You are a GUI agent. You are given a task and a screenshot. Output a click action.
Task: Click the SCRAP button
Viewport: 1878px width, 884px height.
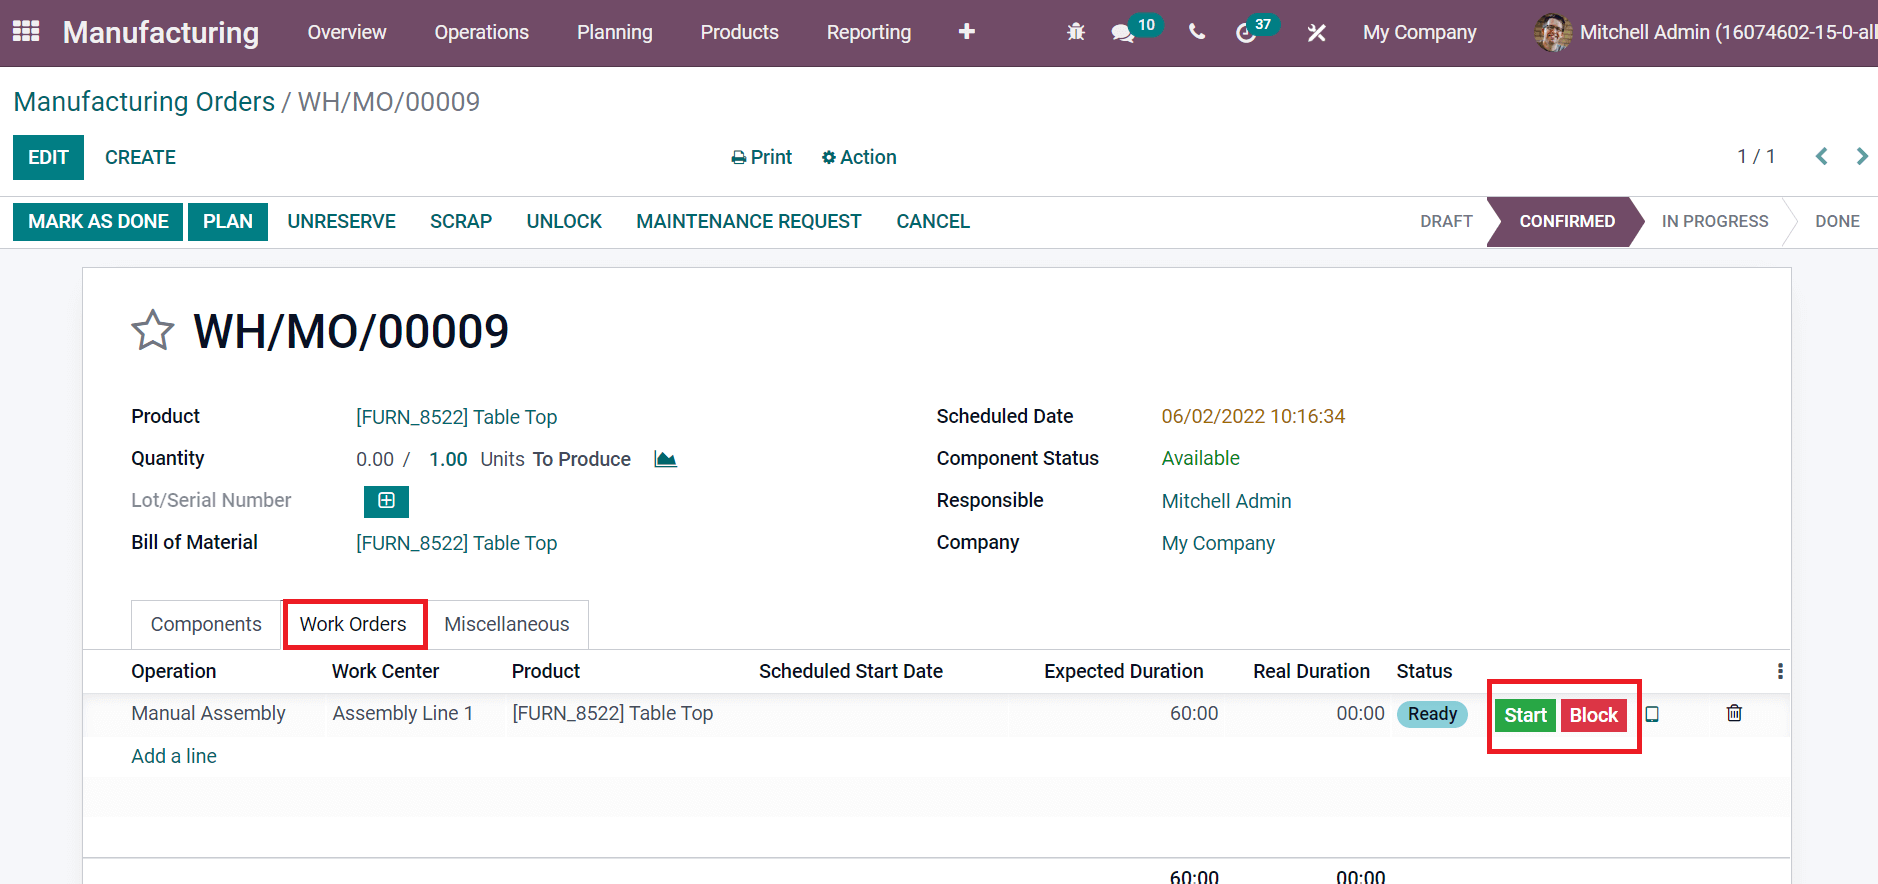point(461,221)
